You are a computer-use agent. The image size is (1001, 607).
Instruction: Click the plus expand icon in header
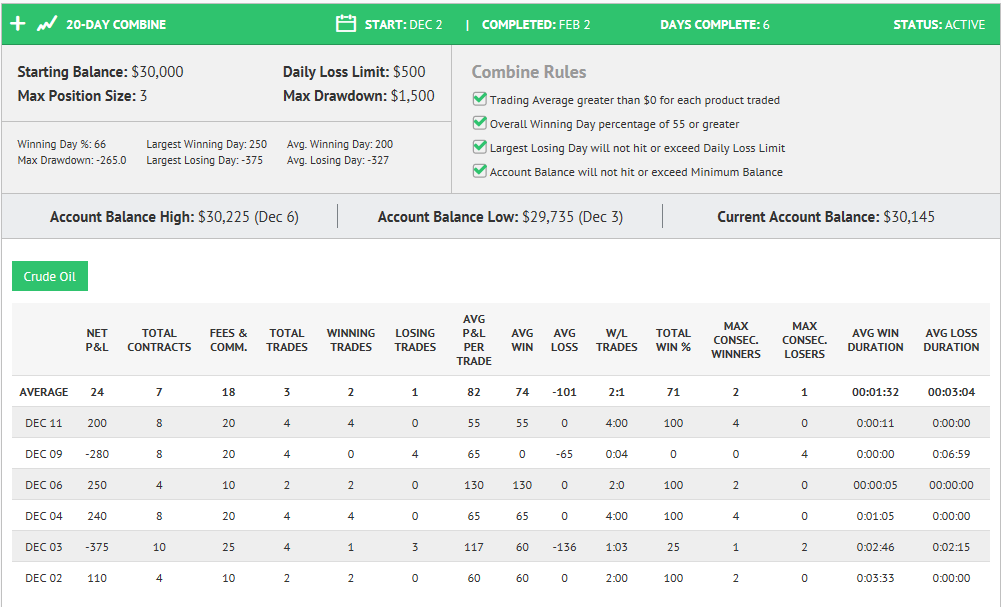(18, 24)
